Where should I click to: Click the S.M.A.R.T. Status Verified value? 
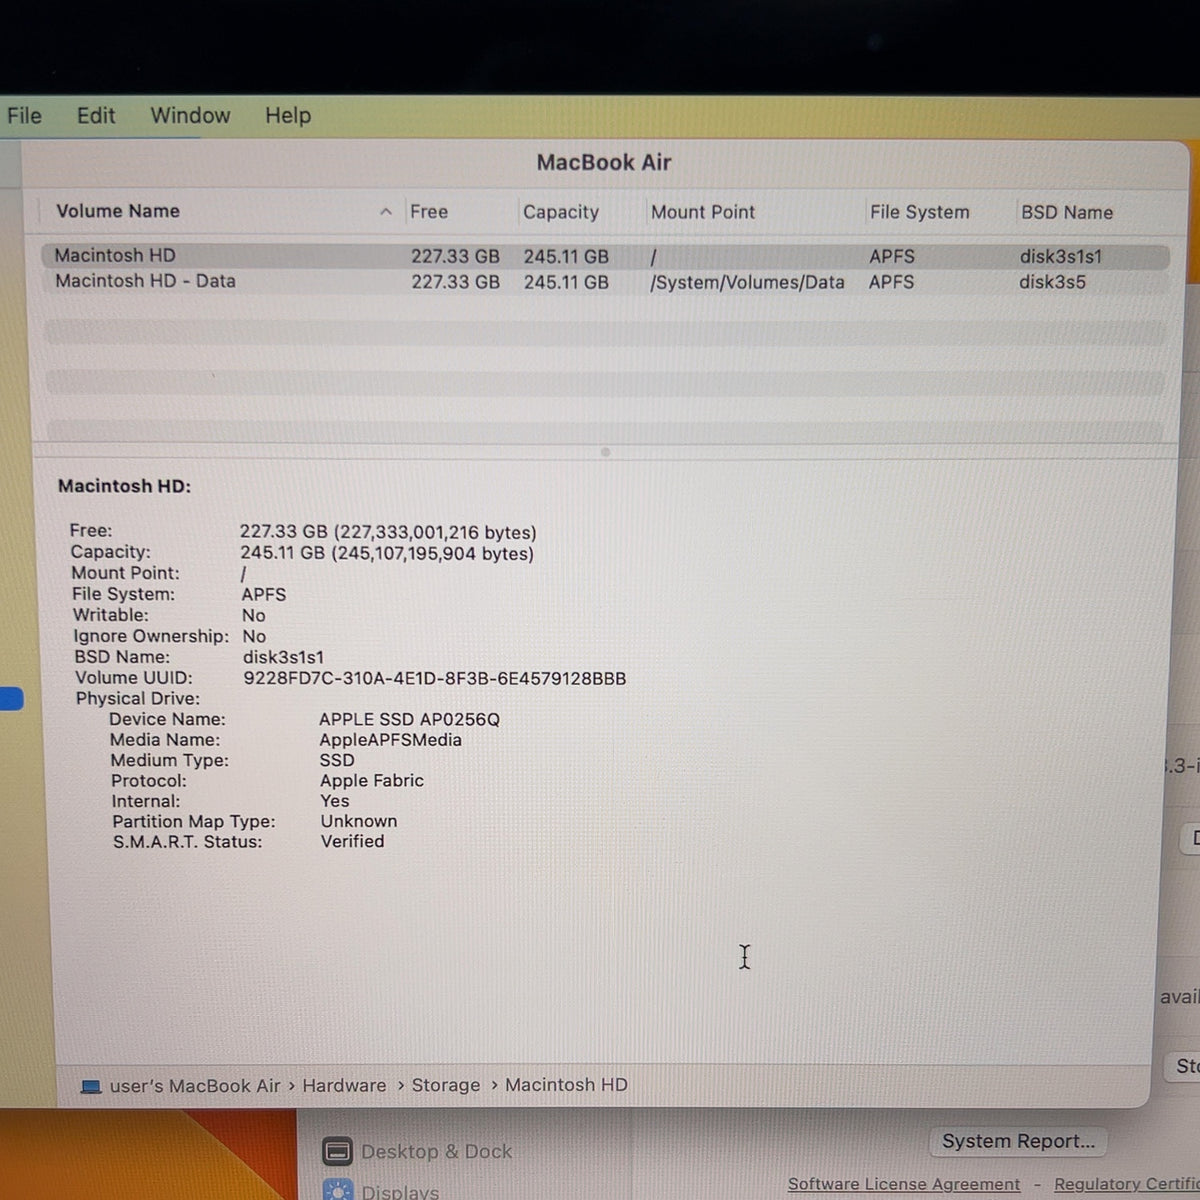pos(352,841)
